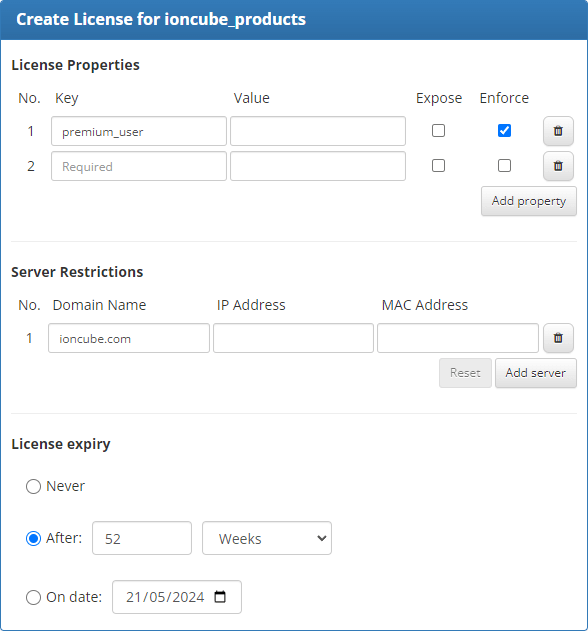Delete property row 2 with trash icon
Viewport: 588px width, 631px height.
tap(558, 166)
